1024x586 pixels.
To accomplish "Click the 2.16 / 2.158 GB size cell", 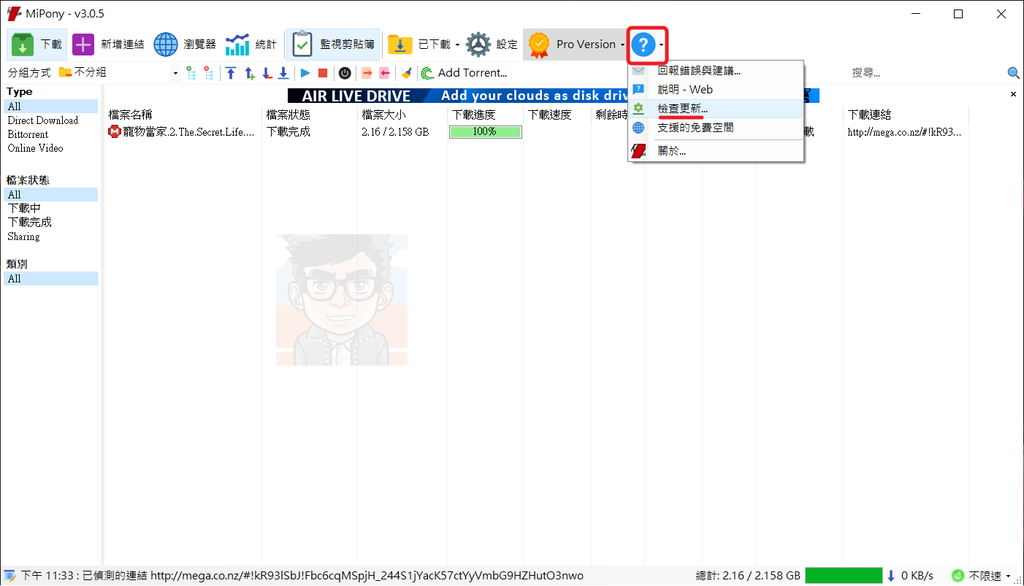I will click(395, 132).
